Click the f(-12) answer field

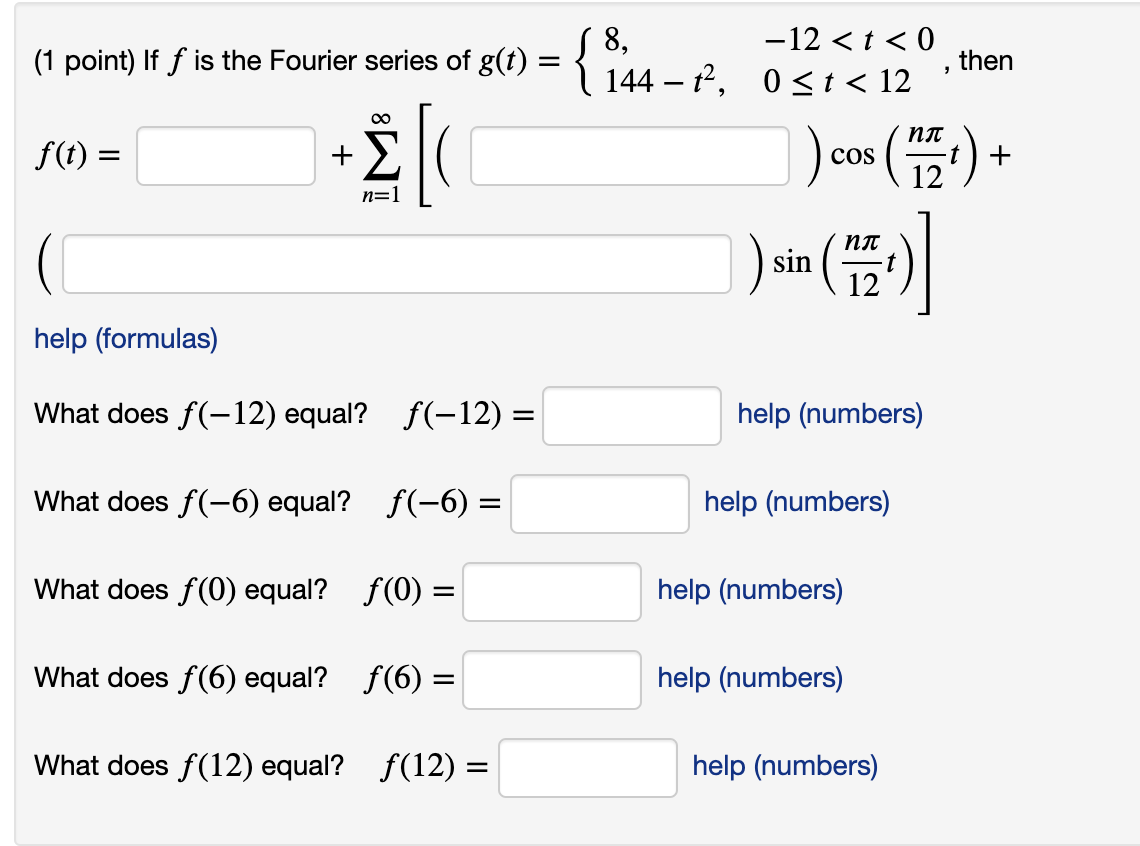pyautogui.click(x=631, y=416)
